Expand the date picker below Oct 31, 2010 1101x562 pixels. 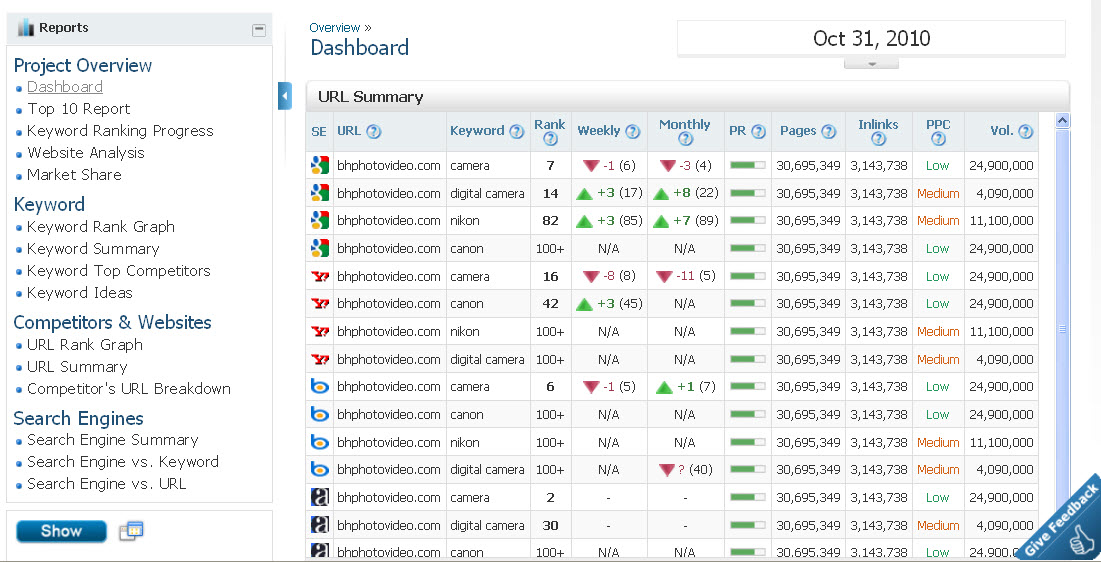[871, 63]
